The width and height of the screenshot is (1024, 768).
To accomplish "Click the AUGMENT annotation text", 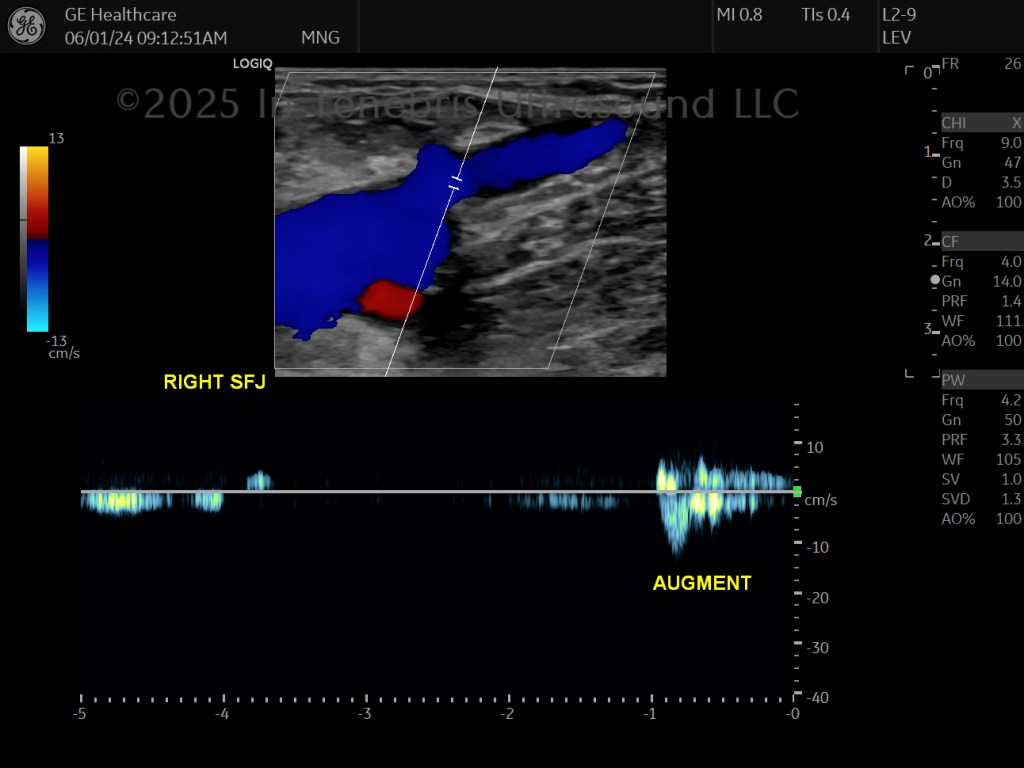I will [x=702, y=583].
